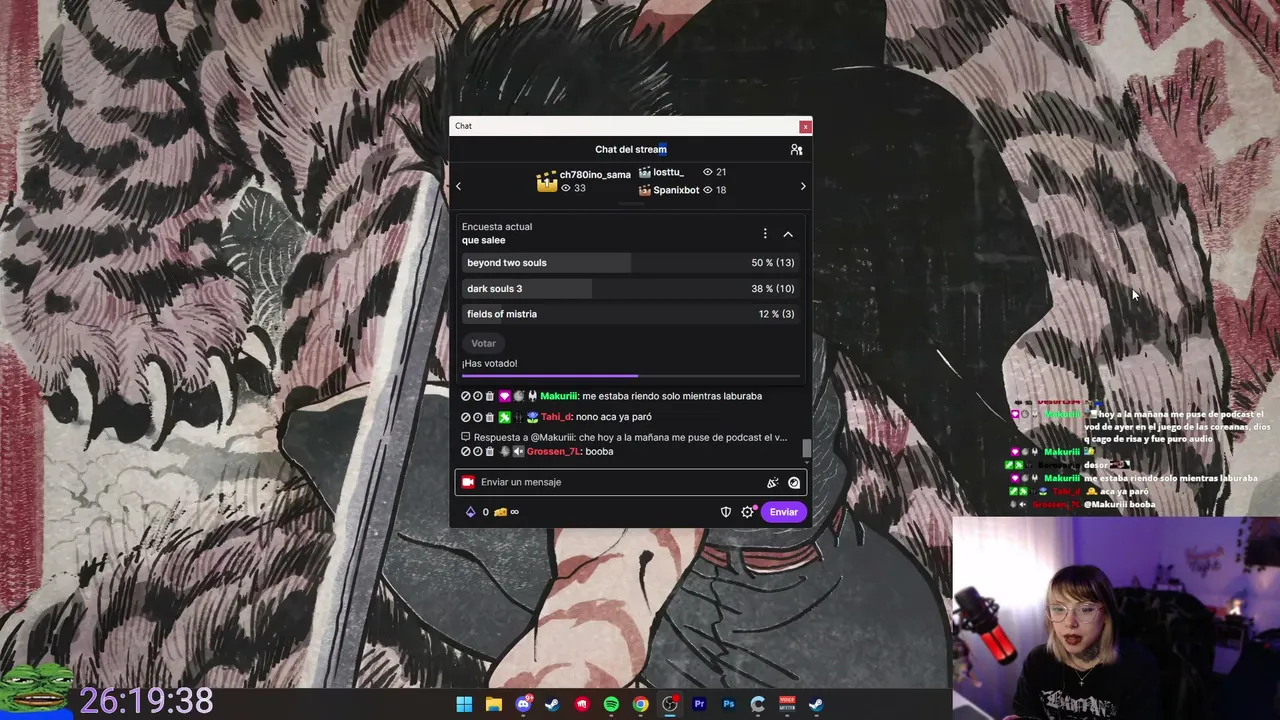This screenshot has height=720, width=1280.
Task: Click the poll time remaining progress bar
Action: coord(631,376)
